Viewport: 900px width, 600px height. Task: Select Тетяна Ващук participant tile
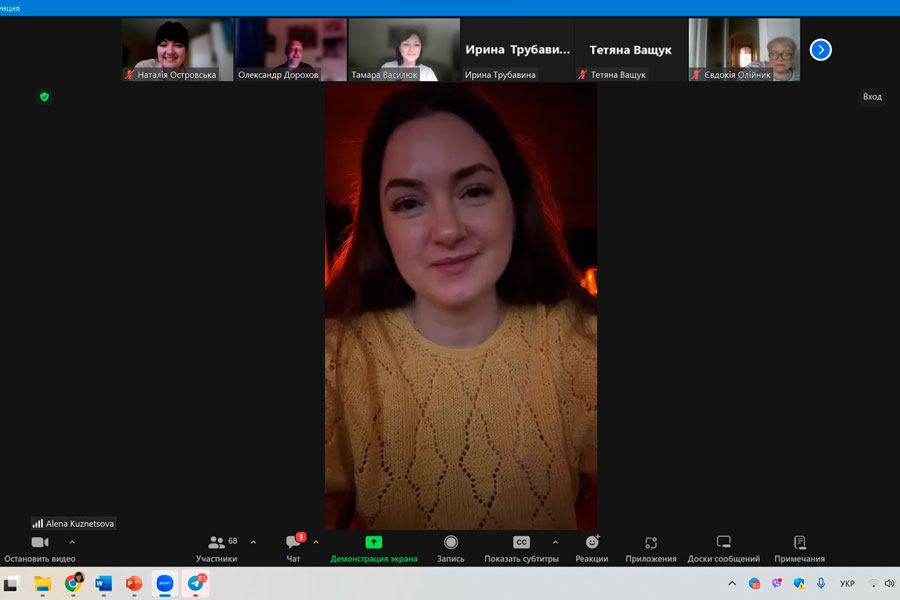coord(630,49)
